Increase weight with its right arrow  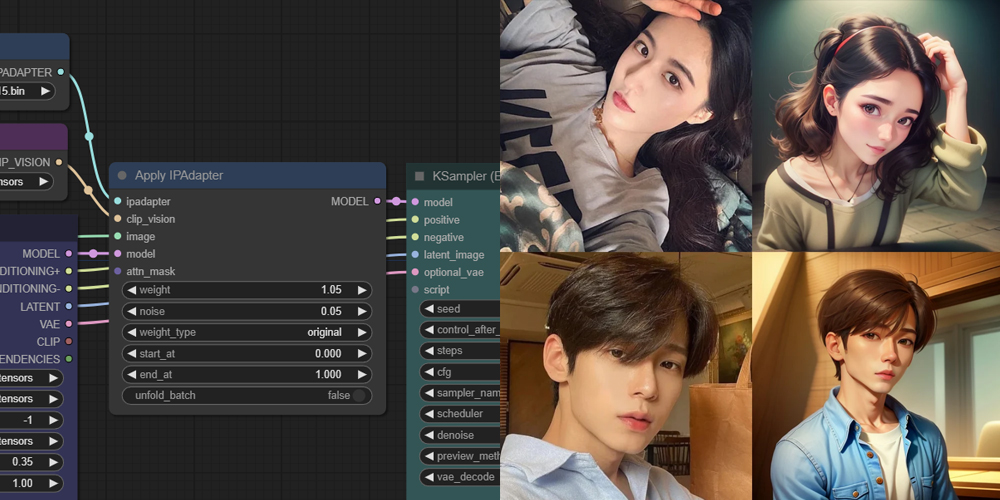tap(362, 290)
